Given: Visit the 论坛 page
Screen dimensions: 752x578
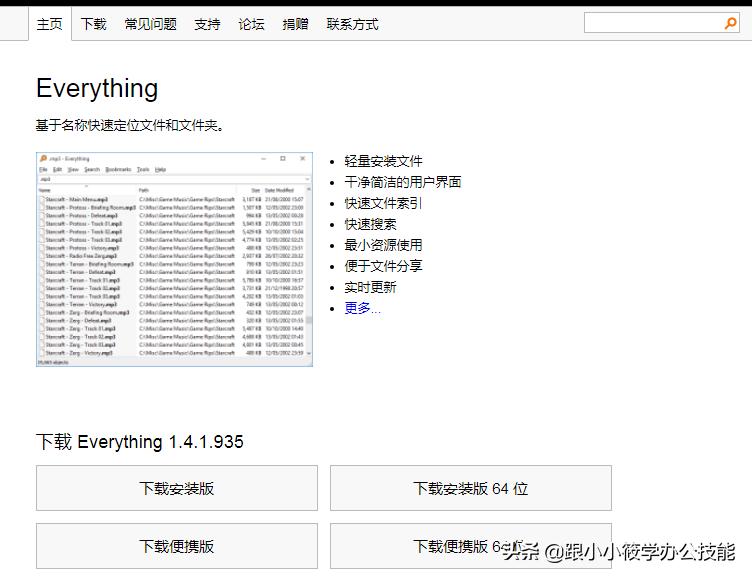Looking at the screenshot, I should tap(251, 24).
